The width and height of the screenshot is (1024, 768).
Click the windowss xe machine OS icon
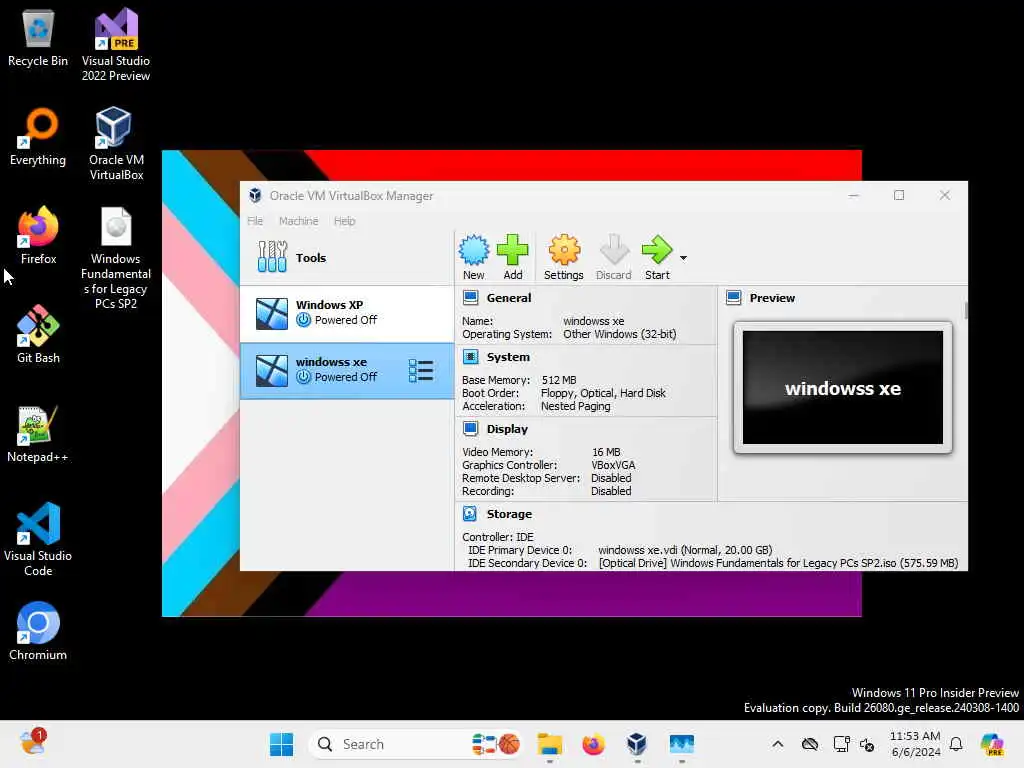tap(272, 370)
